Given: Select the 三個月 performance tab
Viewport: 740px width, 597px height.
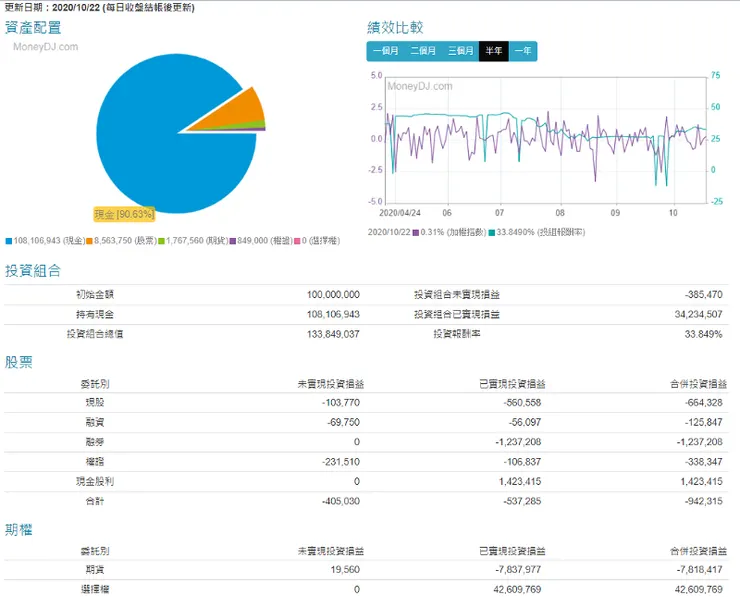Looking at the screenshot, I should point(460,51).
